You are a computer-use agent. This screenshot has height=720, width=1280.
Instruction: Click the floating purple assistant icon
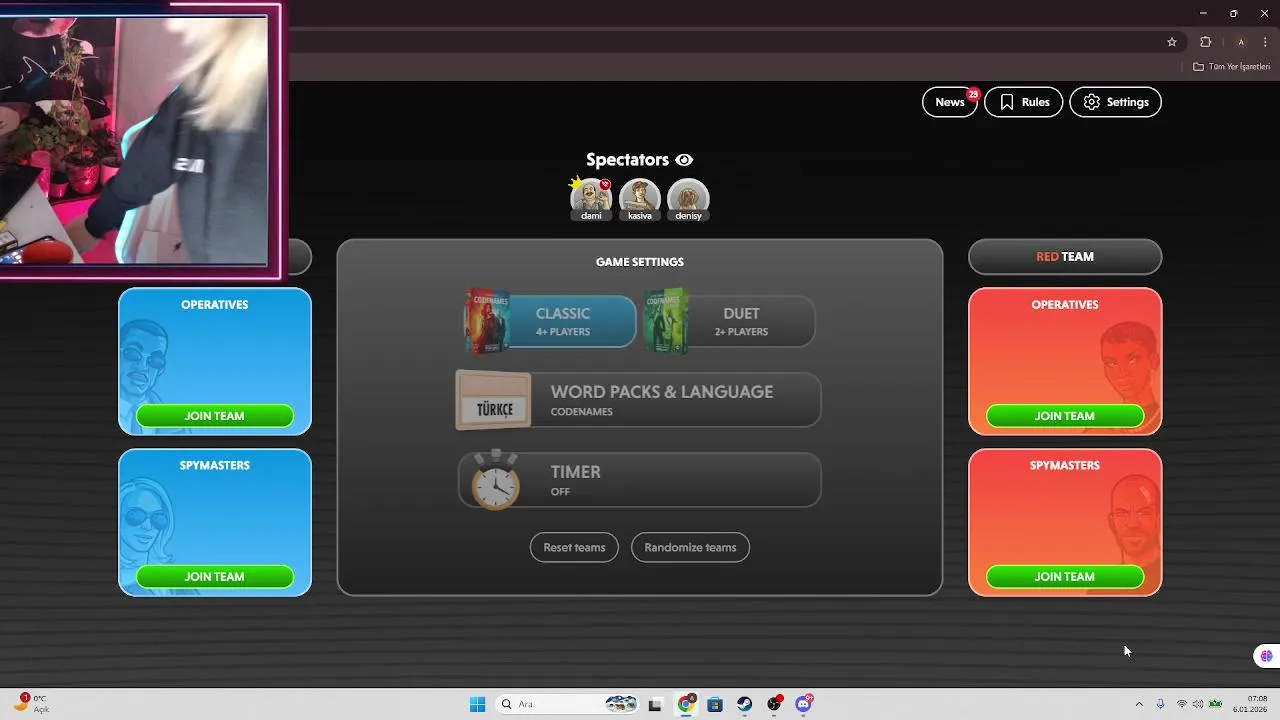[1267, 656]
